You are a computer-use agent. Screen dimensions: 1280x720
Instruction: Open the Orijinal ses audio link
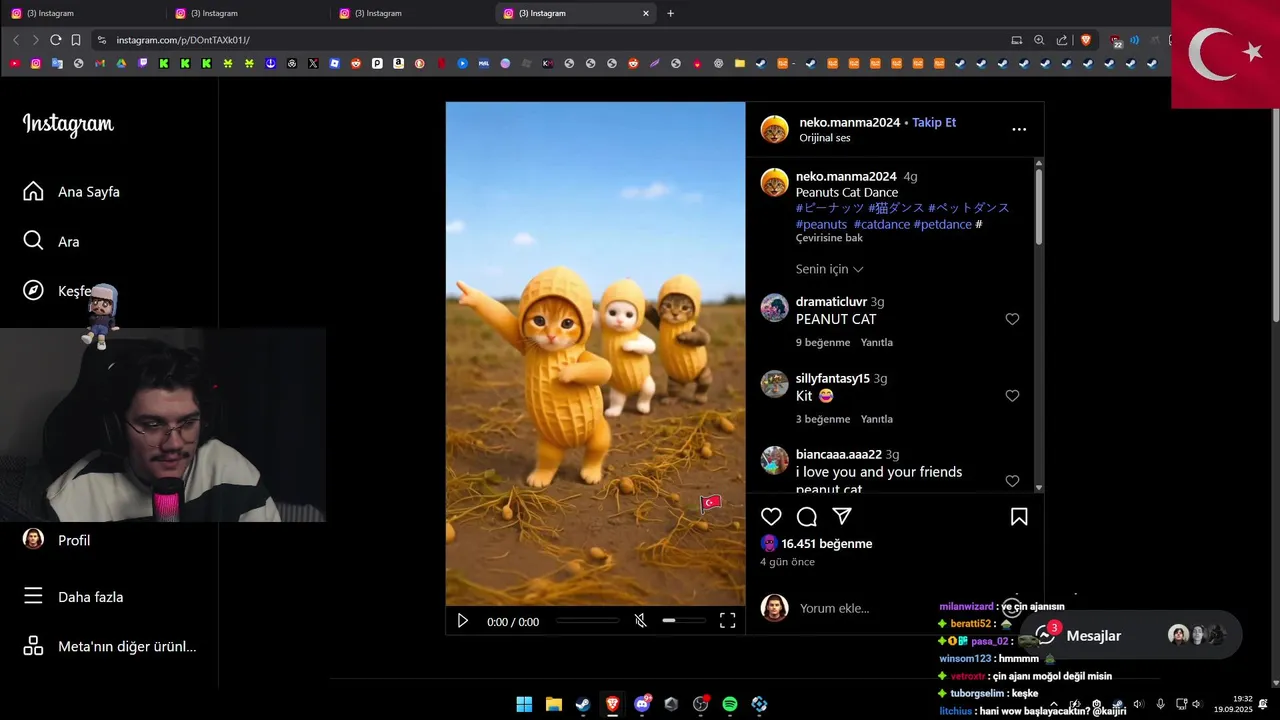pyautogui.click(x=824, y=138)
